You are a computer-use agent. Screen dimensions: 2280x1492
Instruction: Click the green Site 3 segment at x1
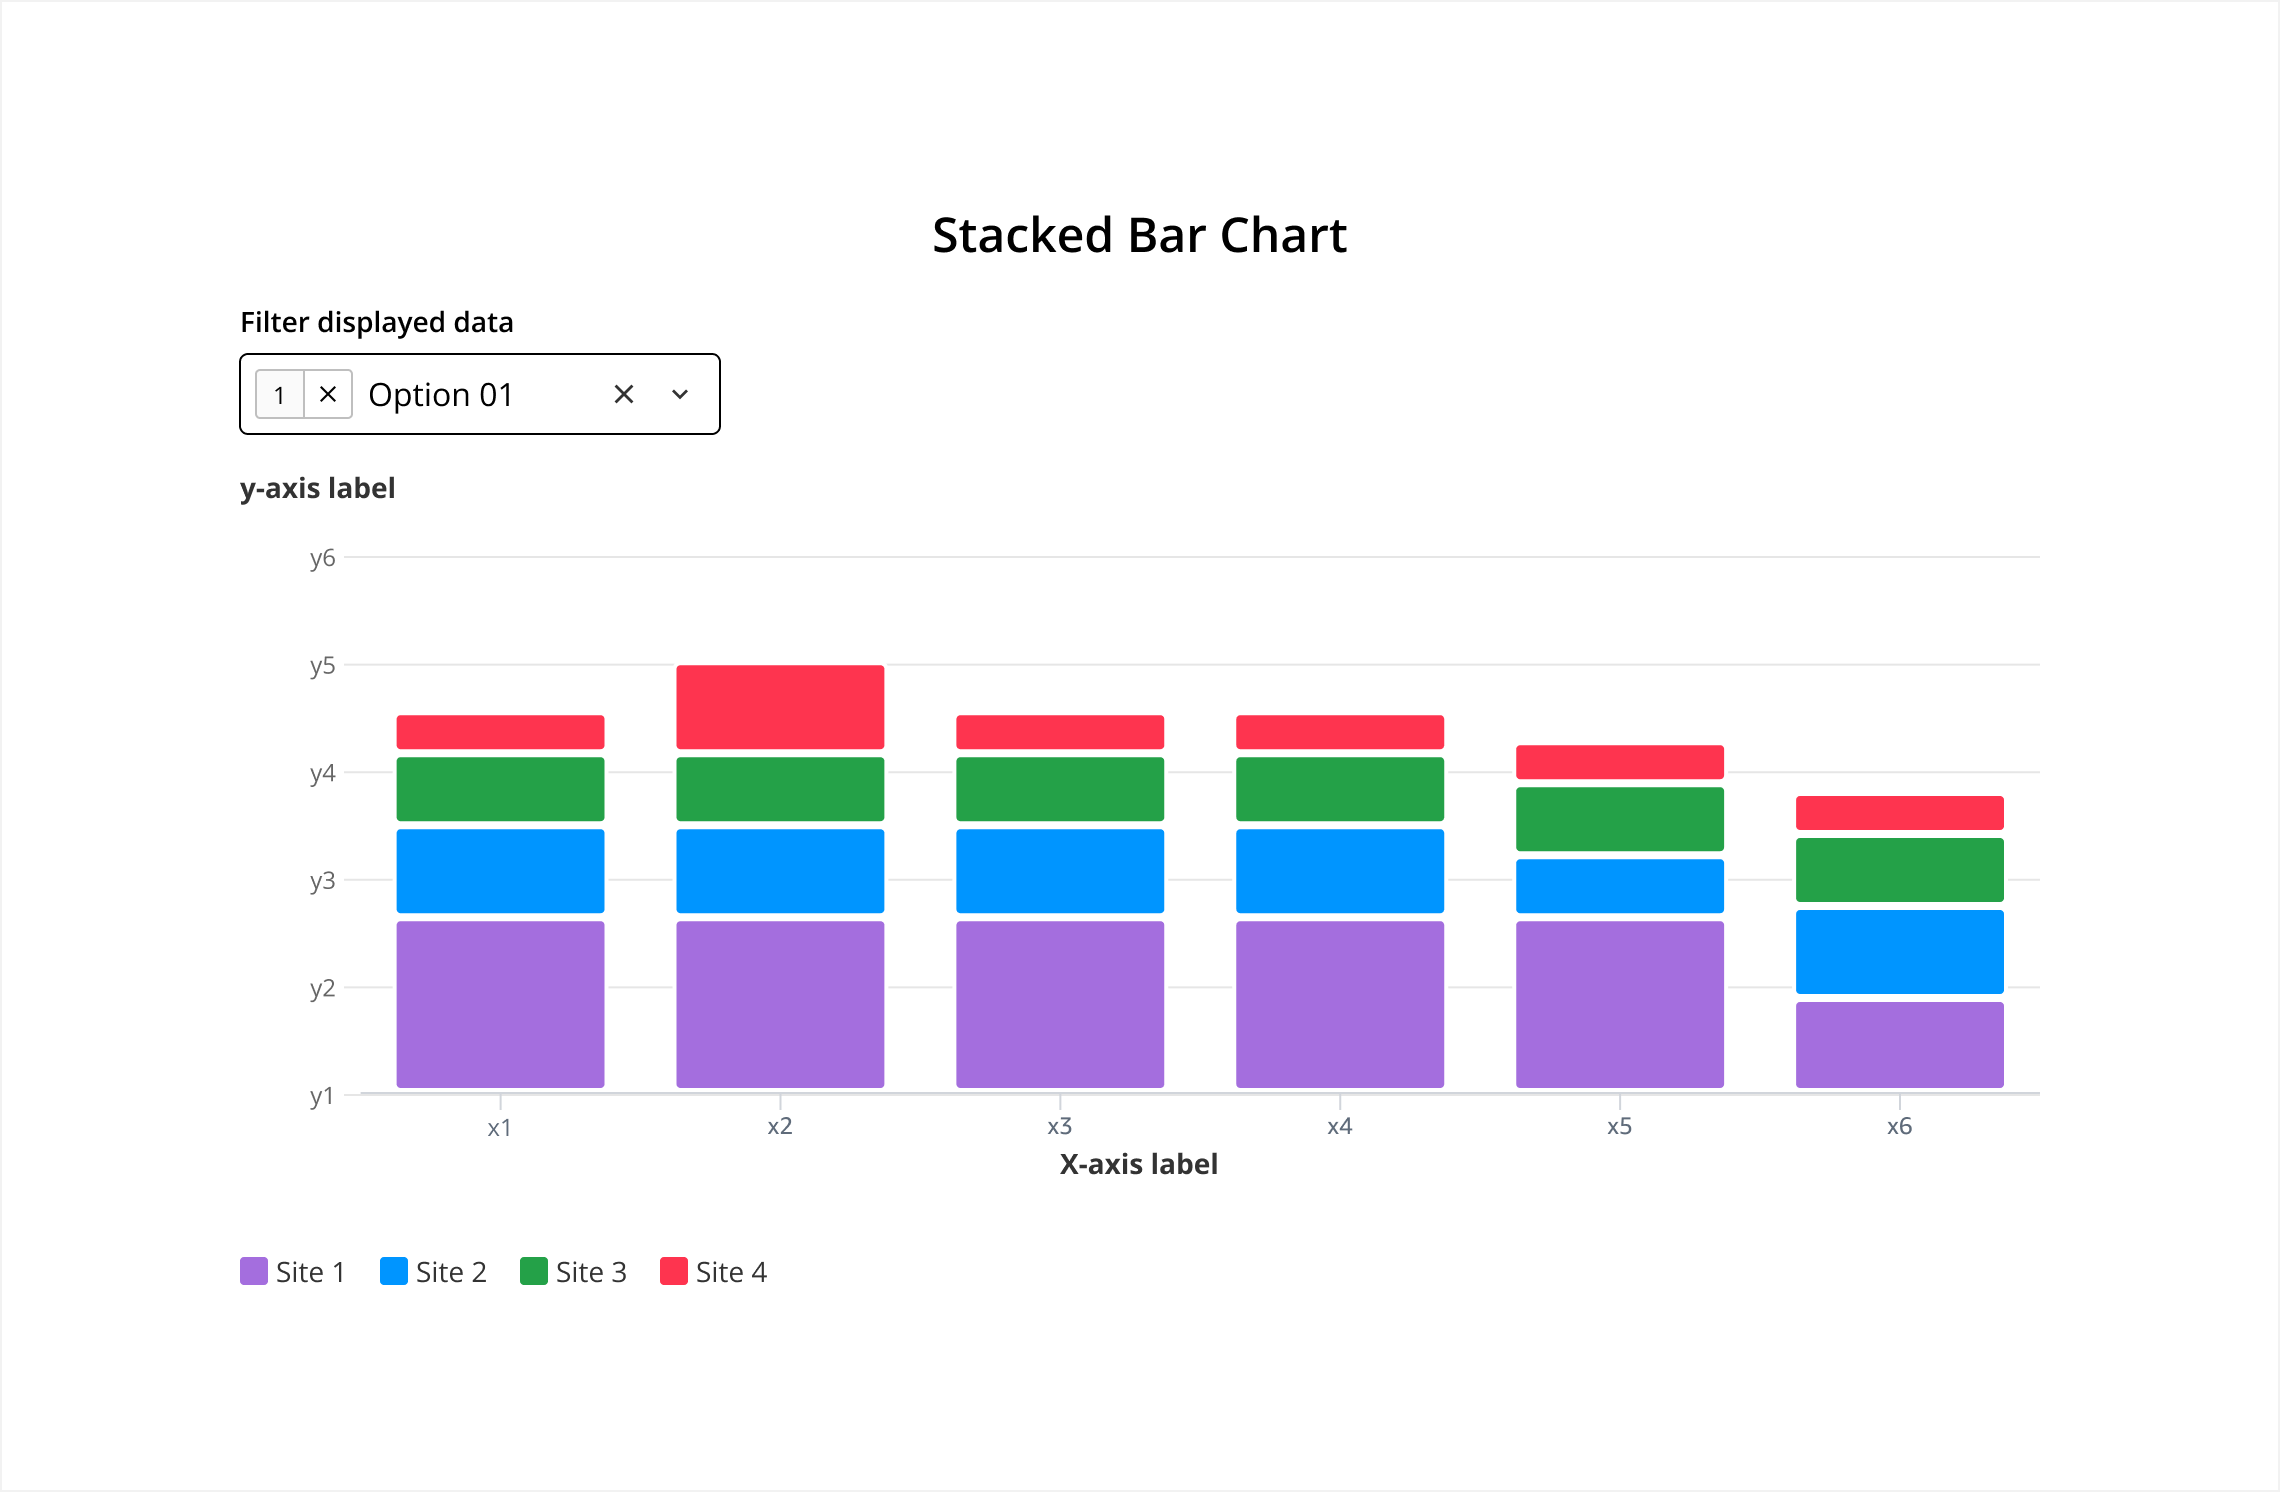[x=500, y=789]
